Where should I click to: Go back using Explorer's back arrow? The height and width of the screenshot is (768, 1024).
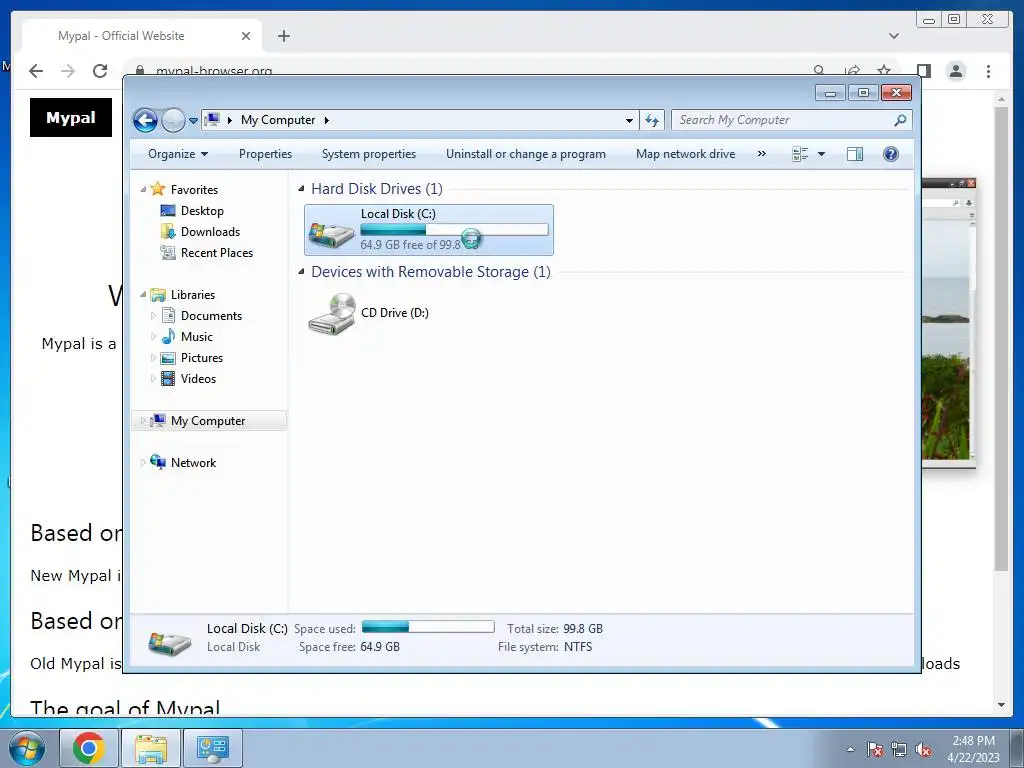(x=145, y=120)
